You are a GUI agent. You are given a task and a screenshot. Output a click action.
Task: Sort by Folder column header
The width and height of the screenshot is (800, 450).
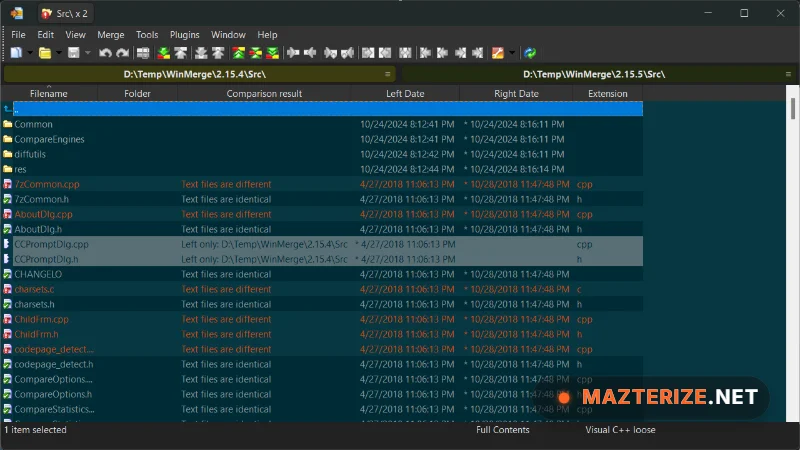pyautogui.click(x=137, y=93)
